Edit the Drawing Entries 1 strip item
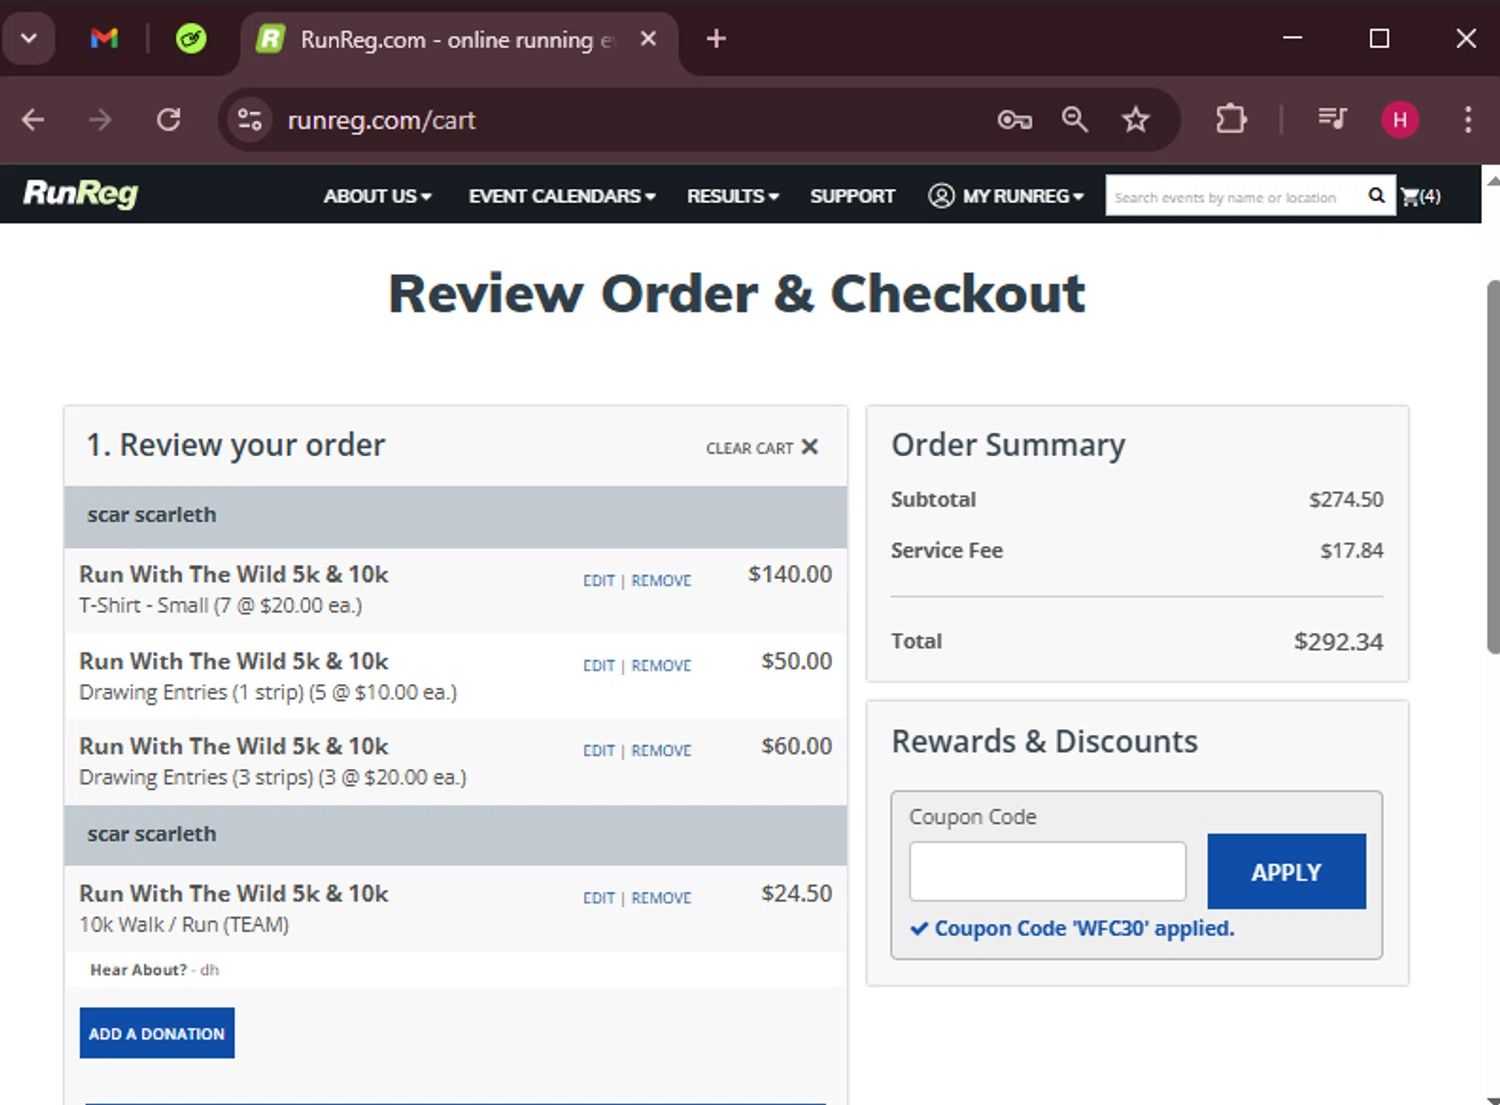1500x1105 pixels. pos(599,665)
